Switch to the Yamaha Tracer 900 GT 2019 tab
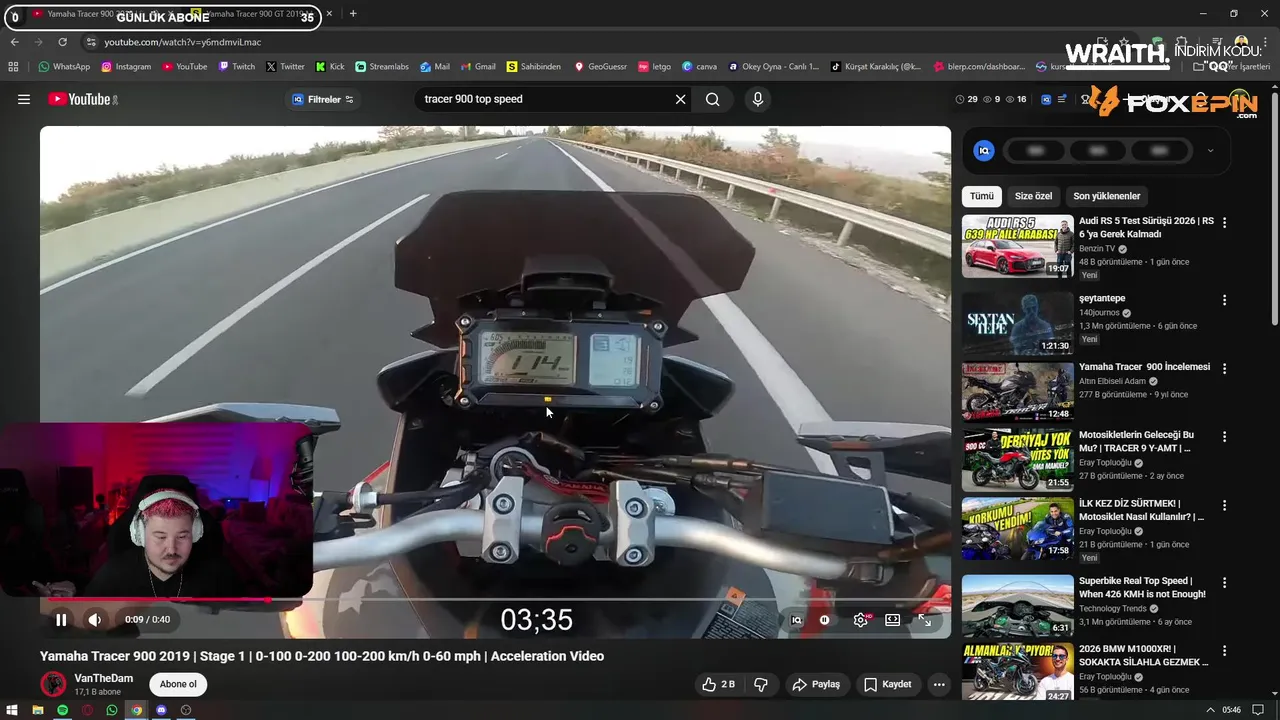This screenshot has height=720, width=1280. [x=262, y=14]
